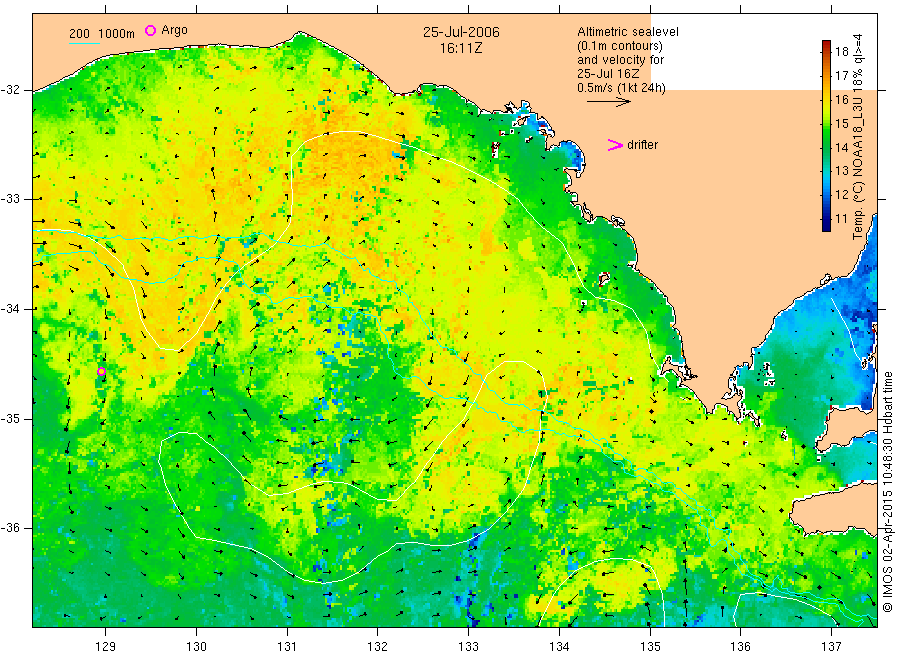Click the 25-Jul 16Z text line

click(608, 74)
